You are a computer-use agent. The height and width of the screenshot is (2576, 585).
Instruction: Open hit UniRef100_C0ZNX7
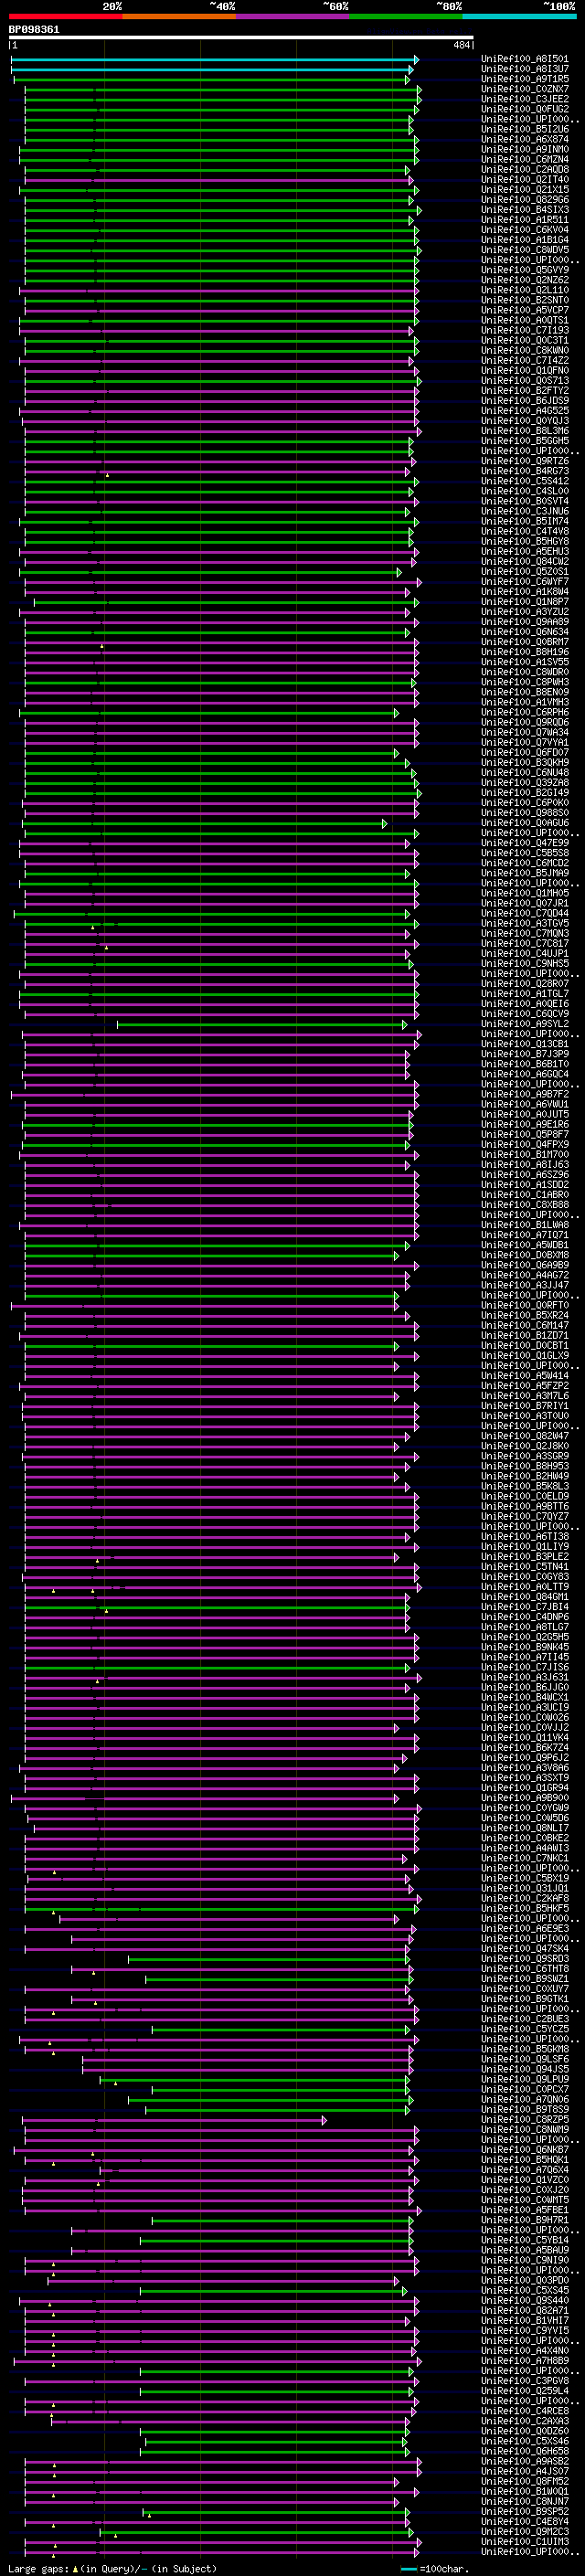tap(525, 89)
